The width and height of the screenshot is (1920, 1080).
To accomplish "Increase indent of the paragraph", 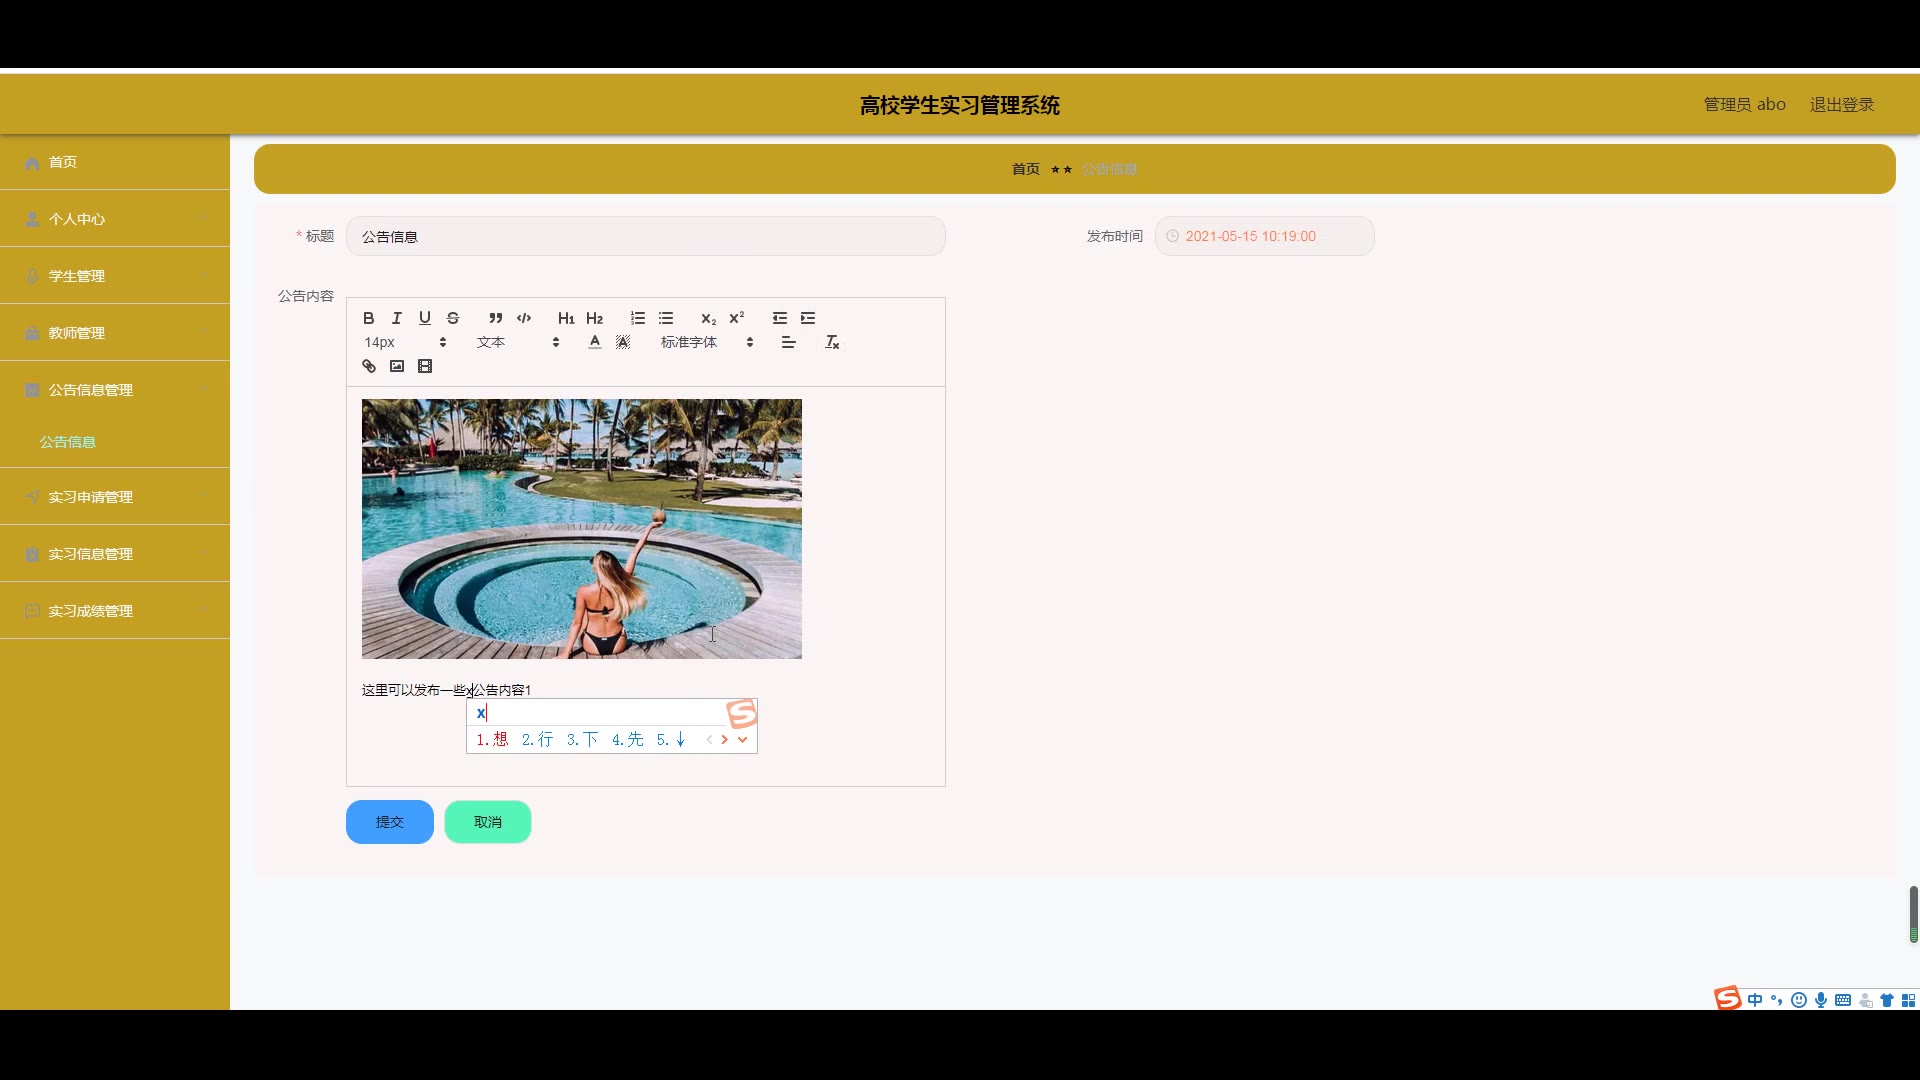I will pyautogui.click(x=808, y=318).
